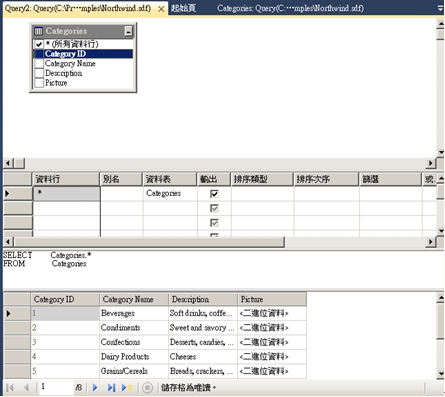Click the SELECT keyword in SQL pane
The image size is (445, 397).
(18, 255)
